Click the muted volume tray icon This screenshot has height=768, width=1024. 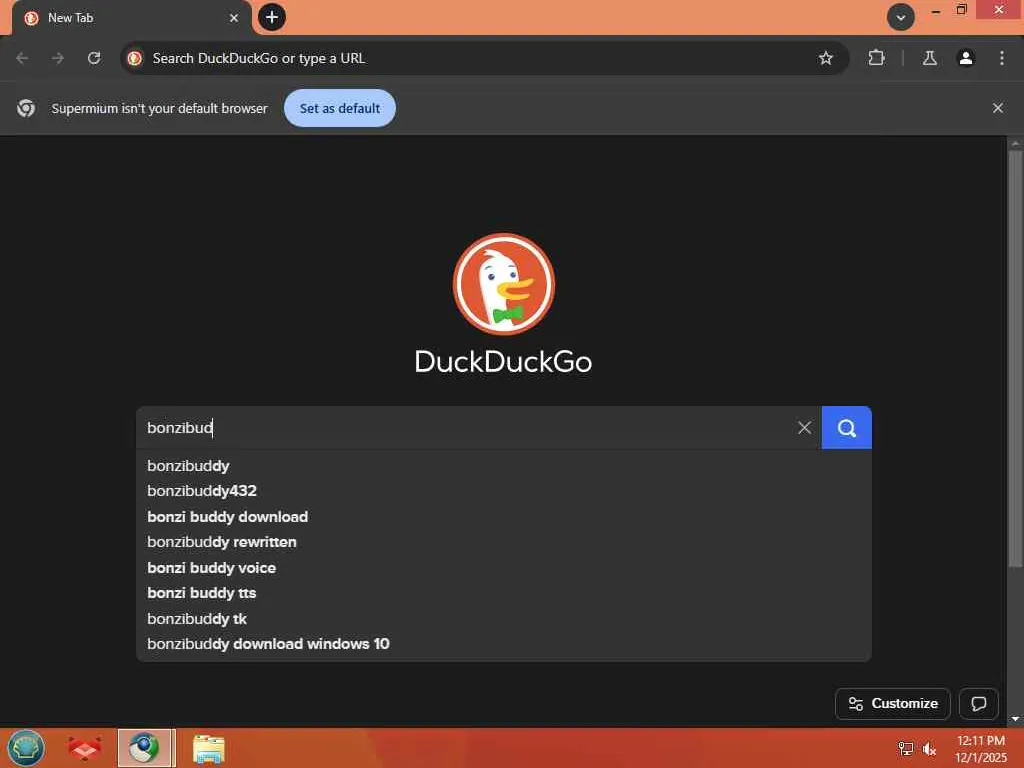pyautogui.click(x=929, y=749)
